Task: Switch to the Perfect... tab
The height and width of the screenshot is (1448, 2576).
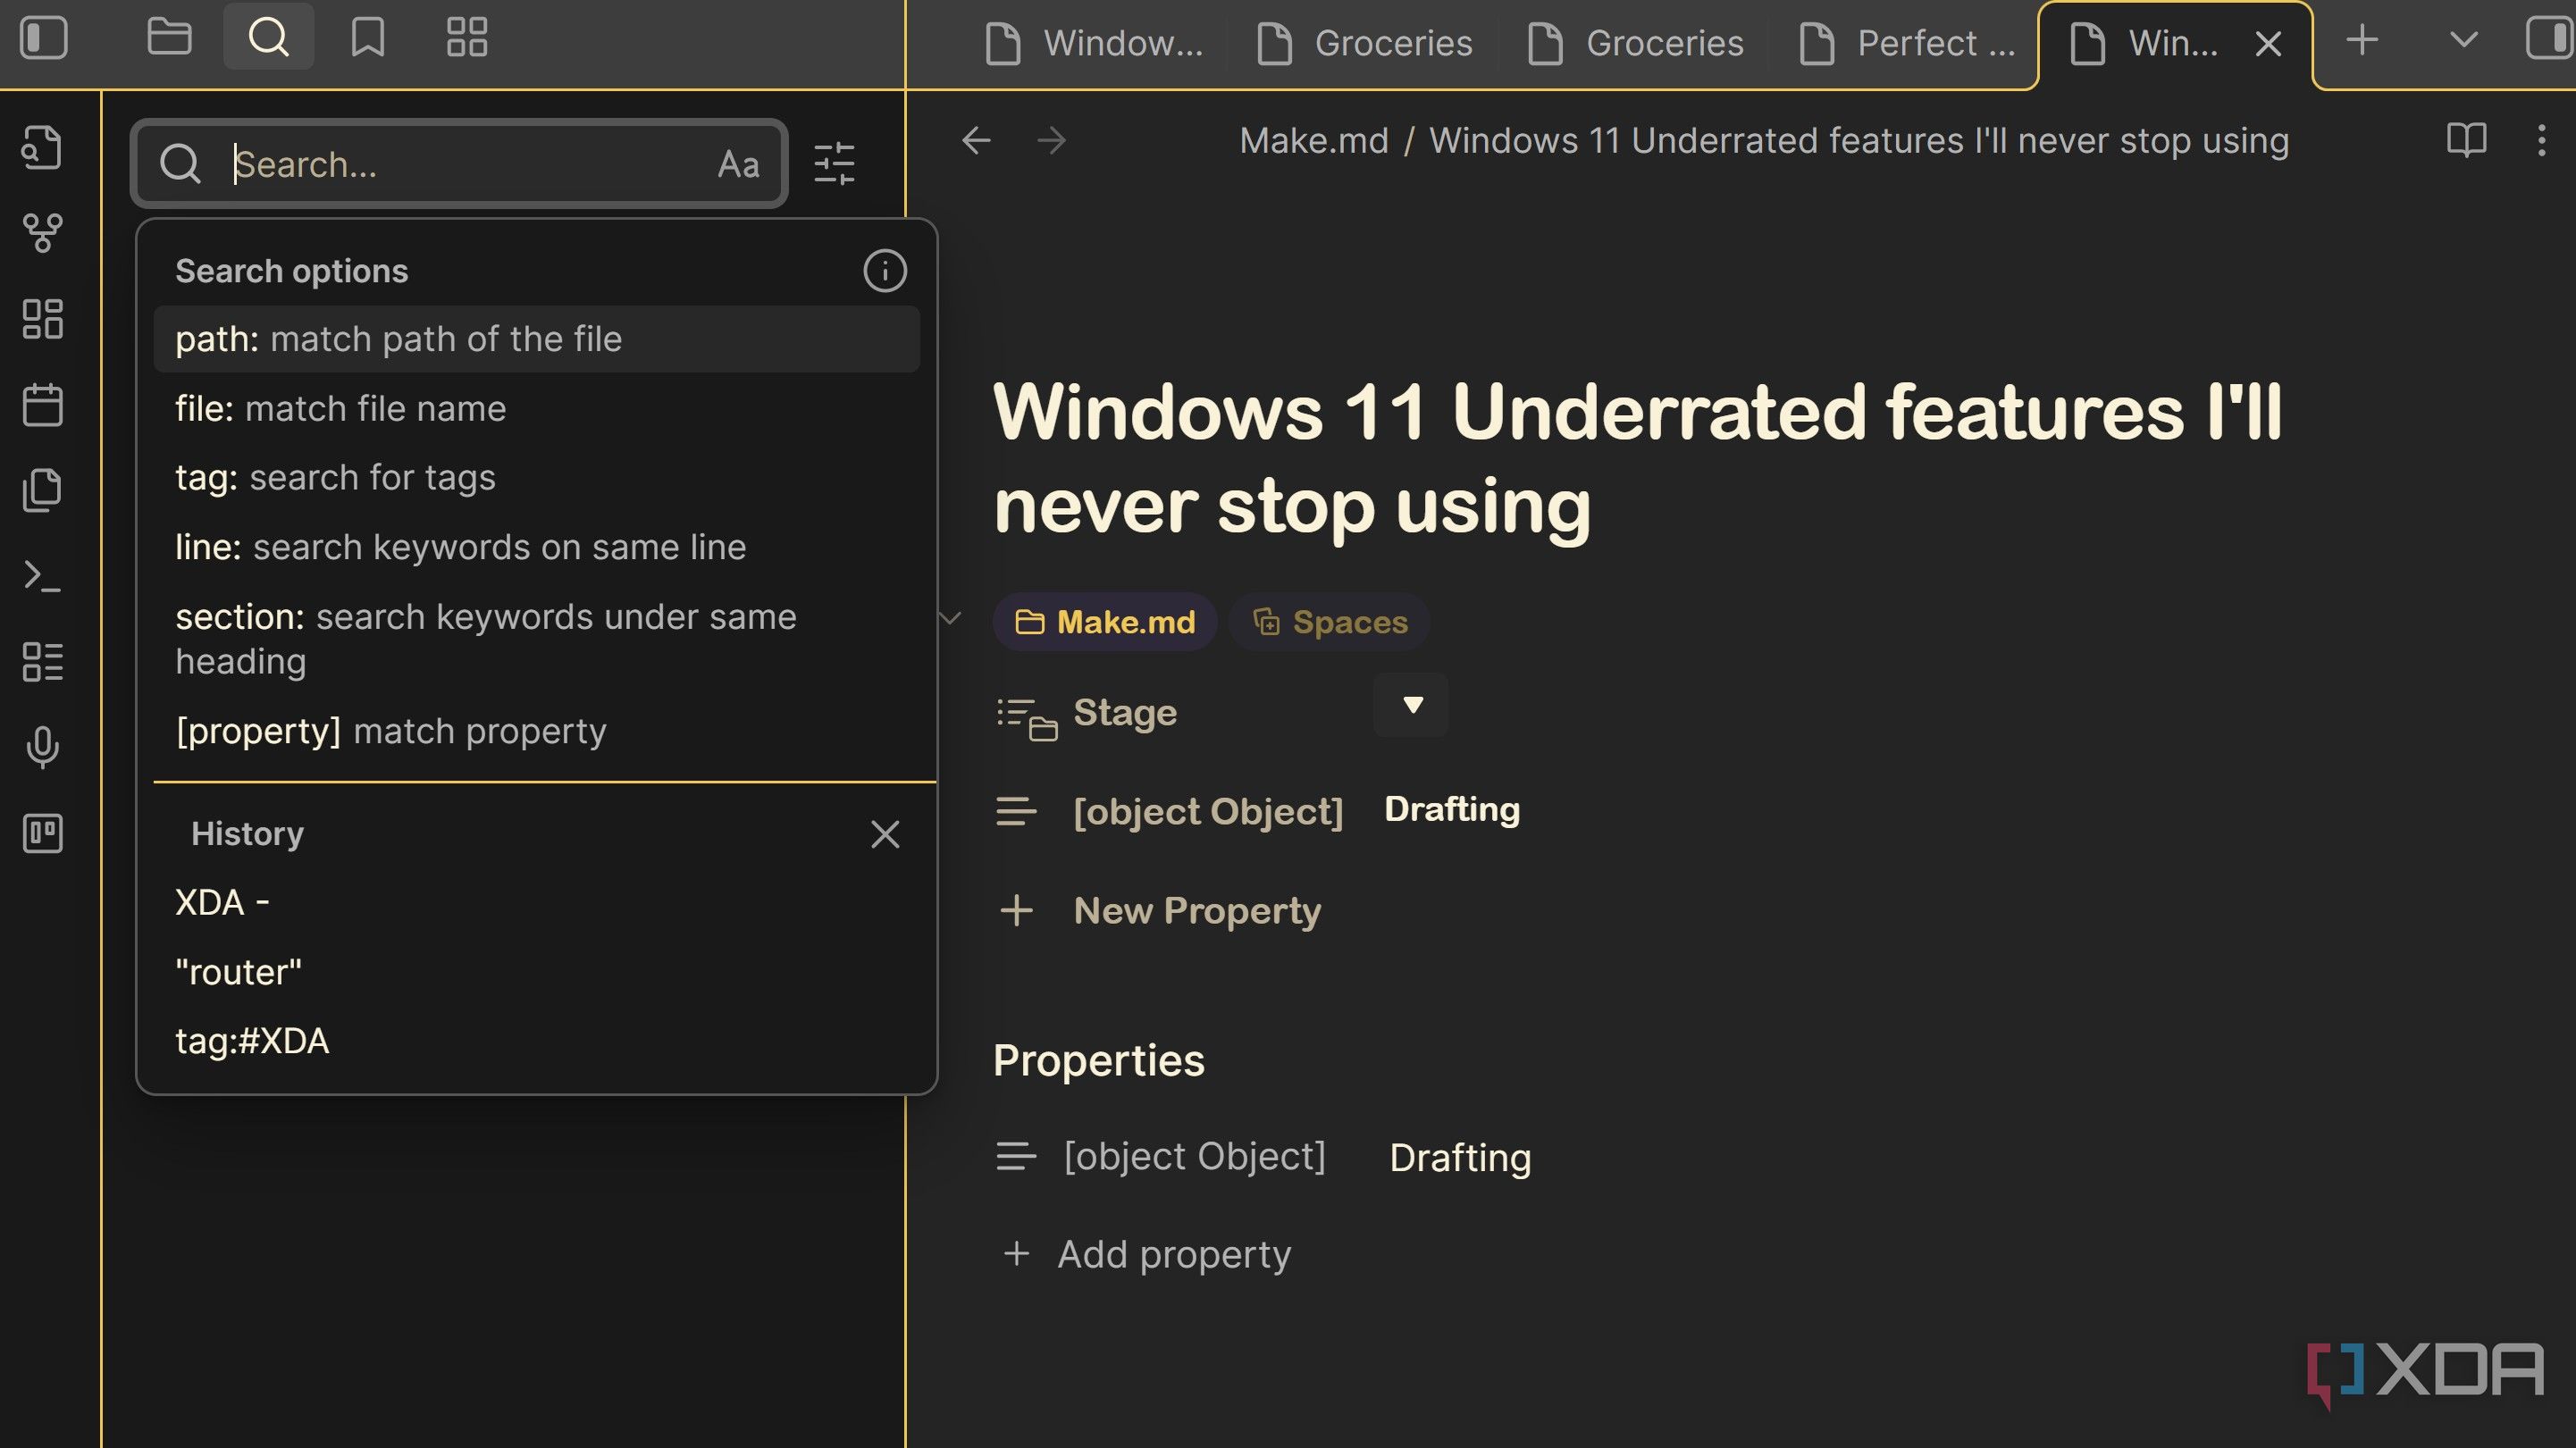Action: coord(1907,44)
